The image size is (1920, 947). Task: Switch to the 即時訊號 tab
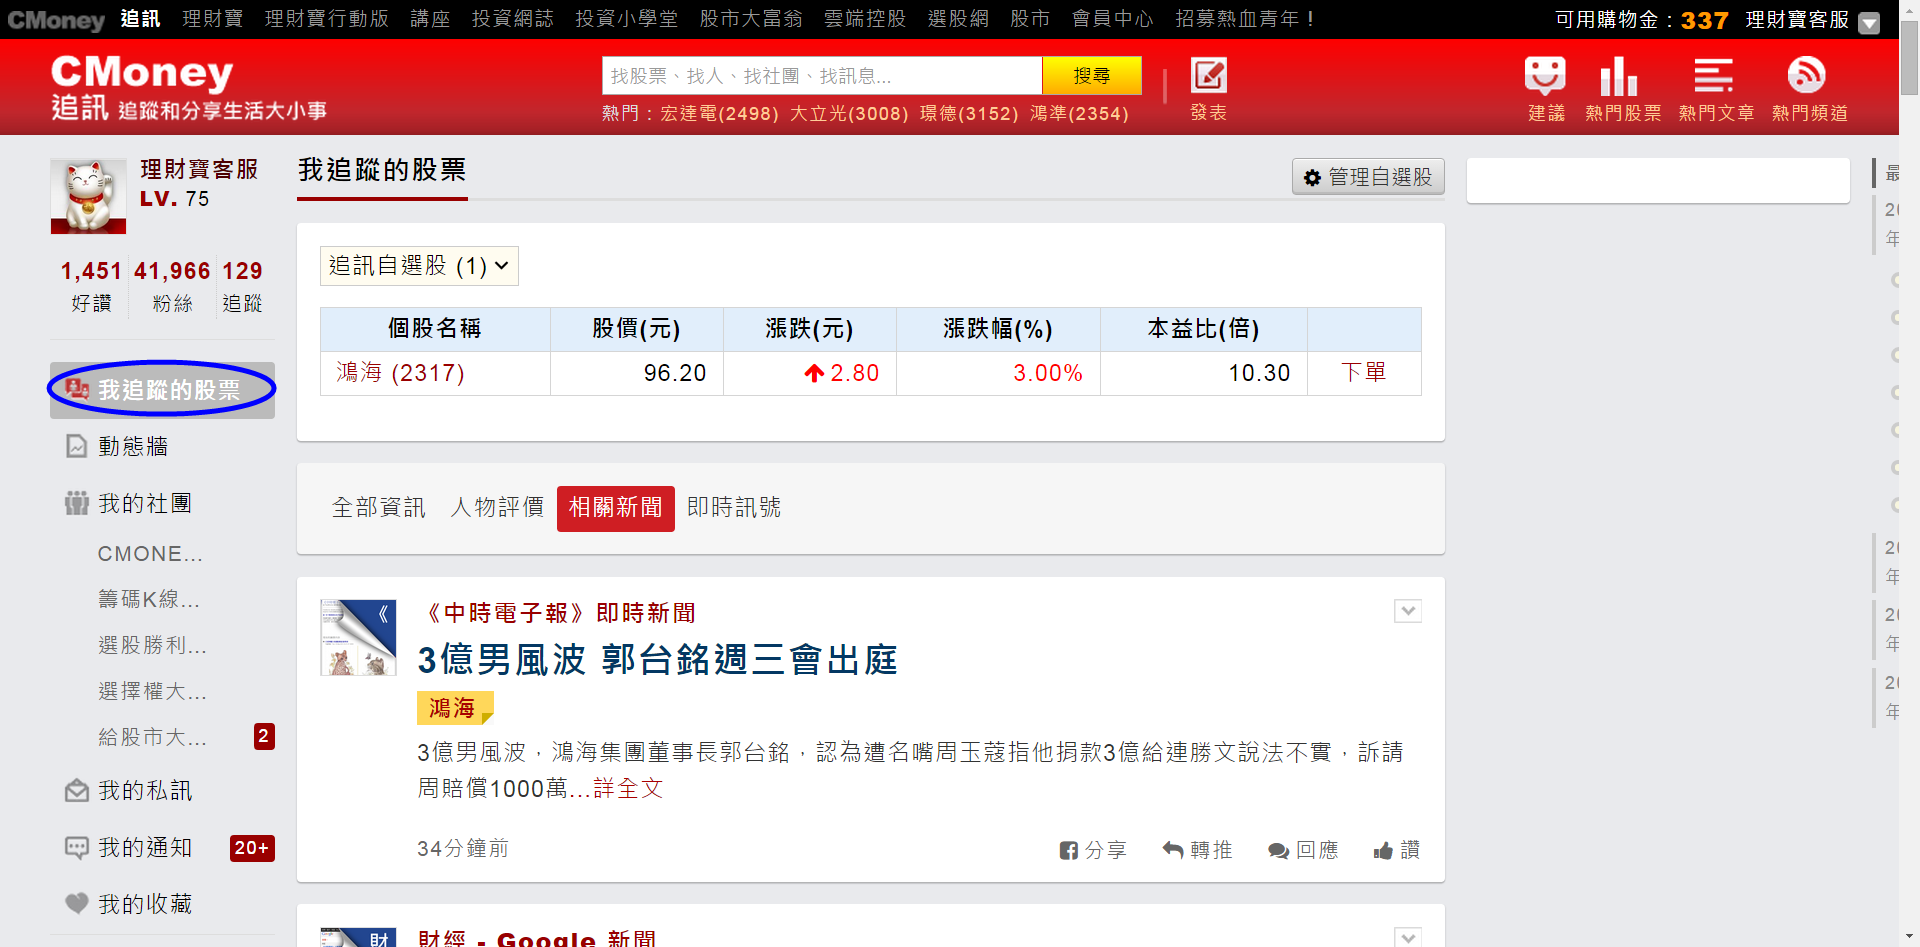[734, 508]
